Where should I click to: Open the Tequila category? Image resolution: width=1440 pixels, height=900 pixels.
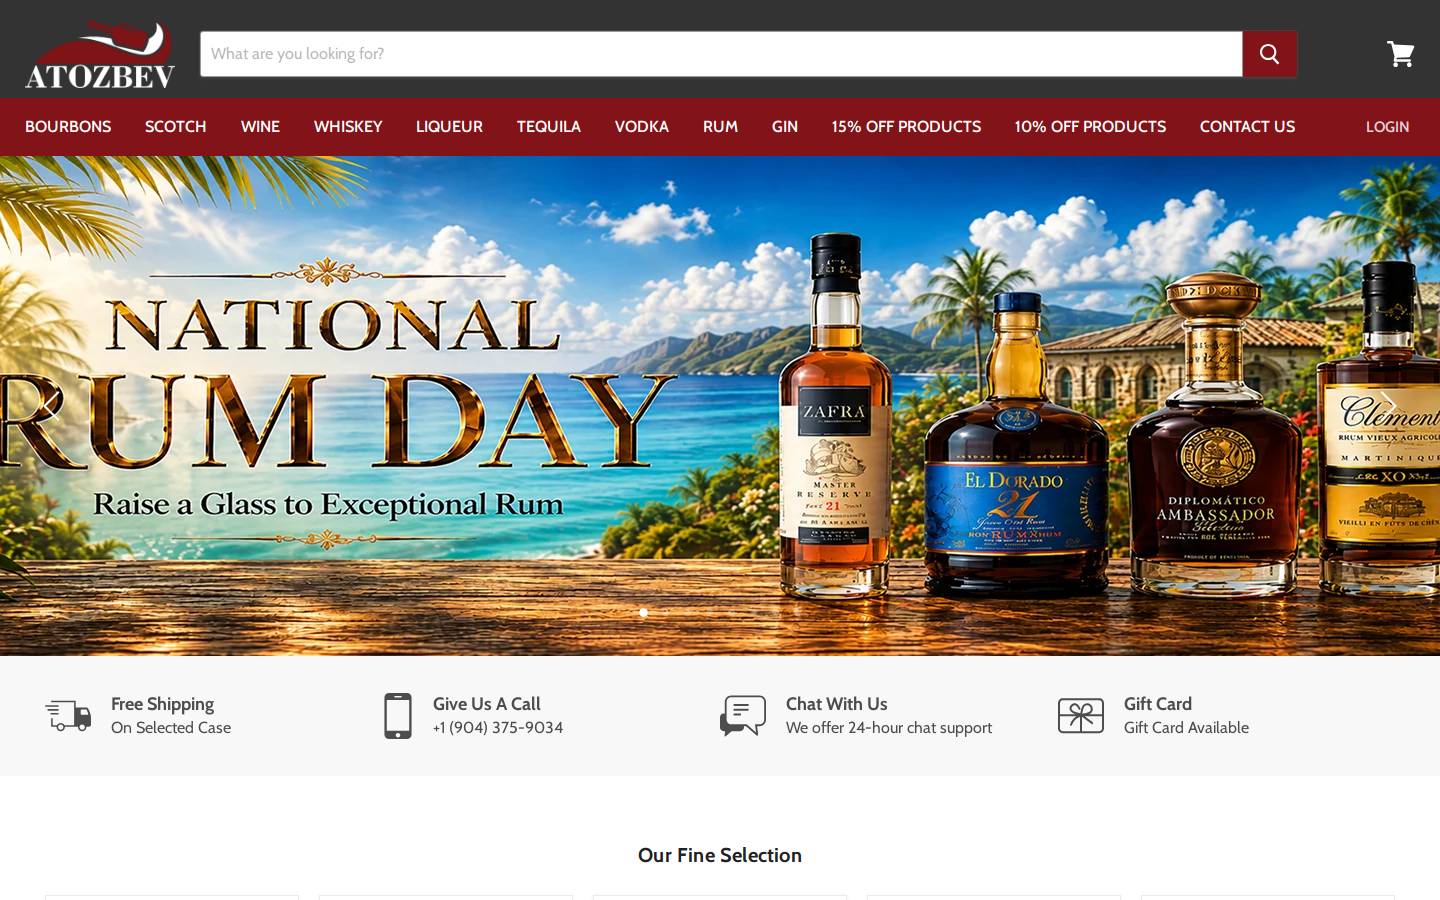549,127
